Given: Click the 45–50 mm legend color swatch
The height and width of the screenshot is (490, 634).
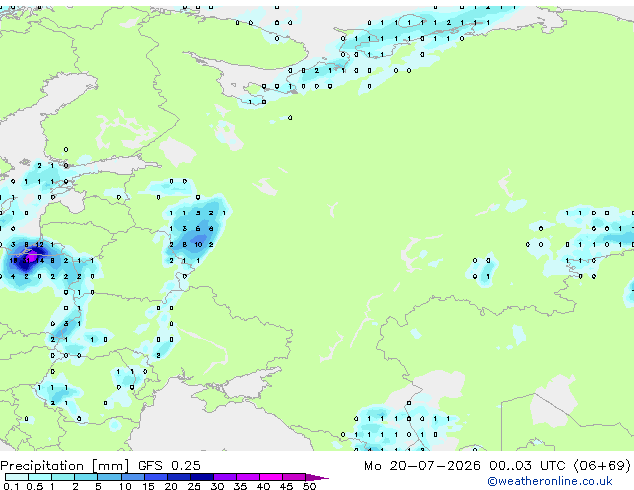Looking at the screenshot, I should 294,477.
